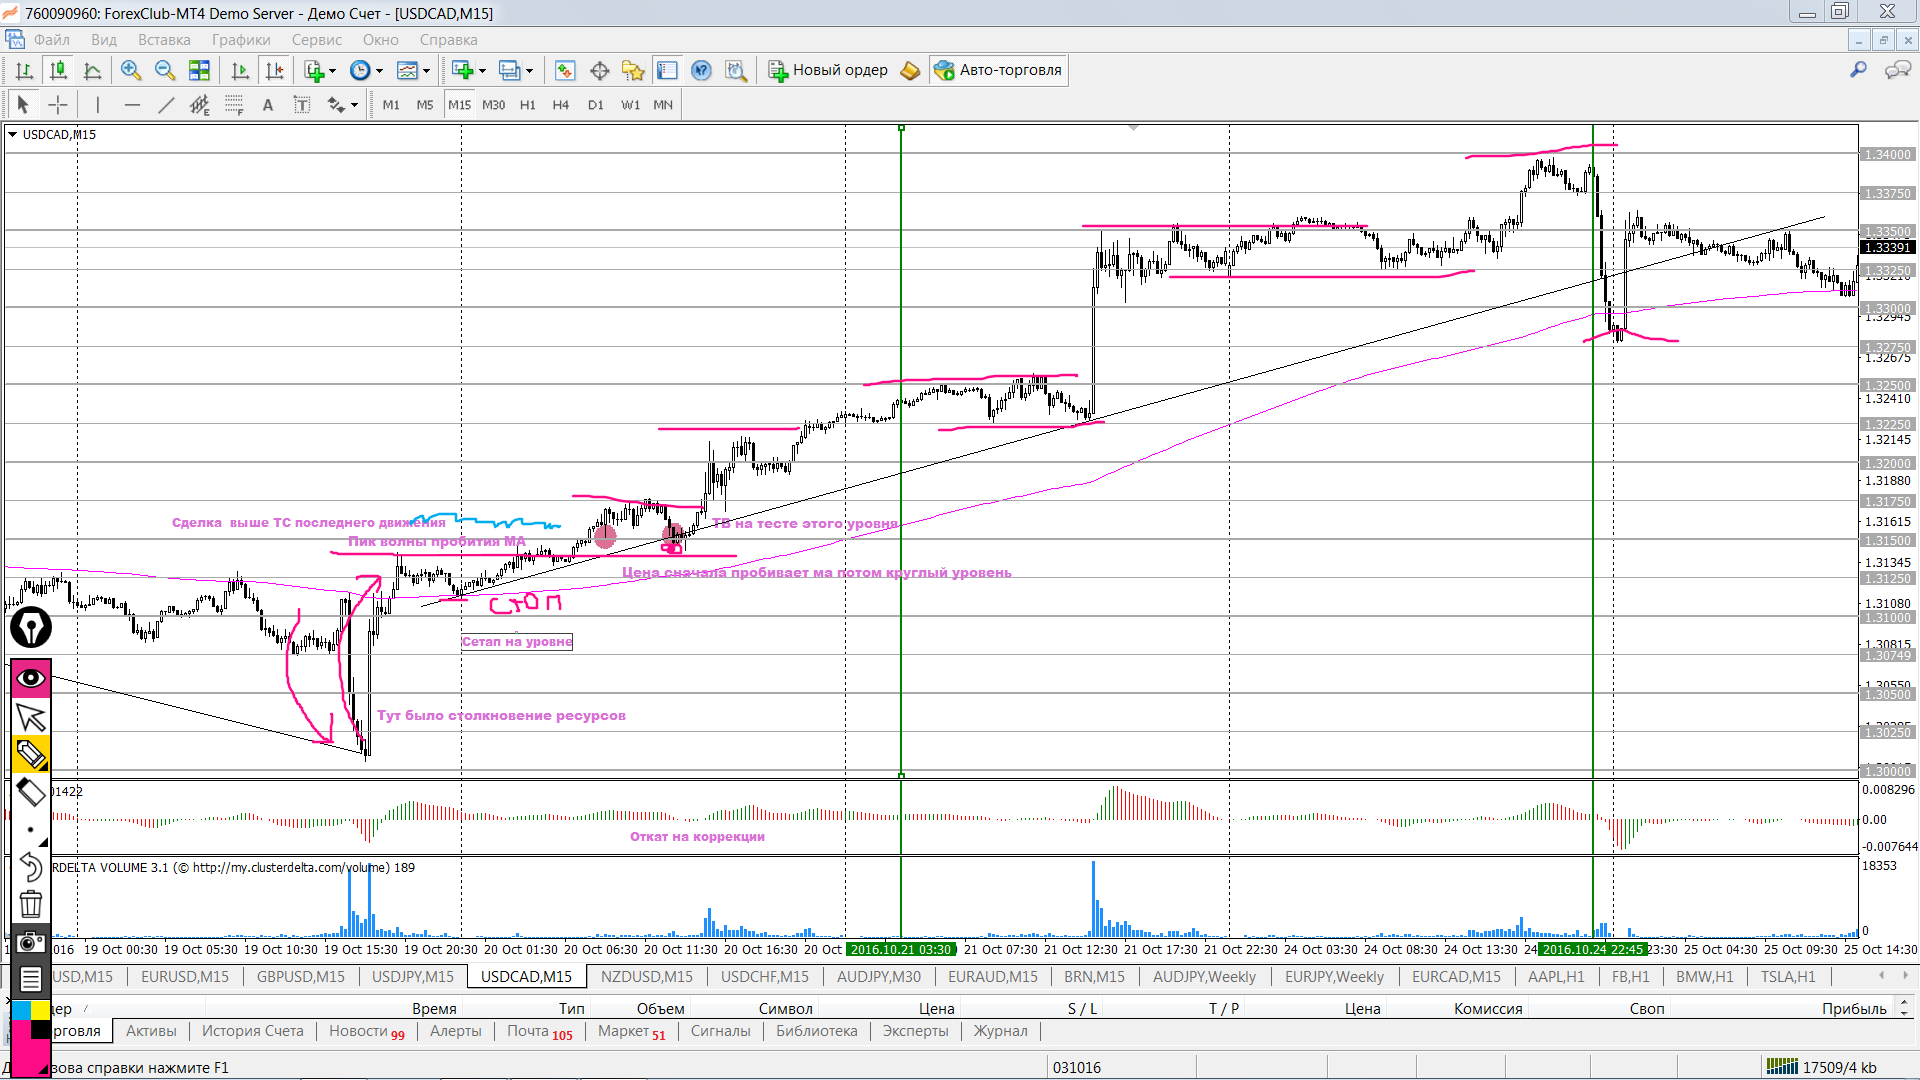Open the Strategy Tester magnifier icon
Image resolution: width=1920 pixels, height=1080 pixels.
pyautogui.click(x=736, y=70)
